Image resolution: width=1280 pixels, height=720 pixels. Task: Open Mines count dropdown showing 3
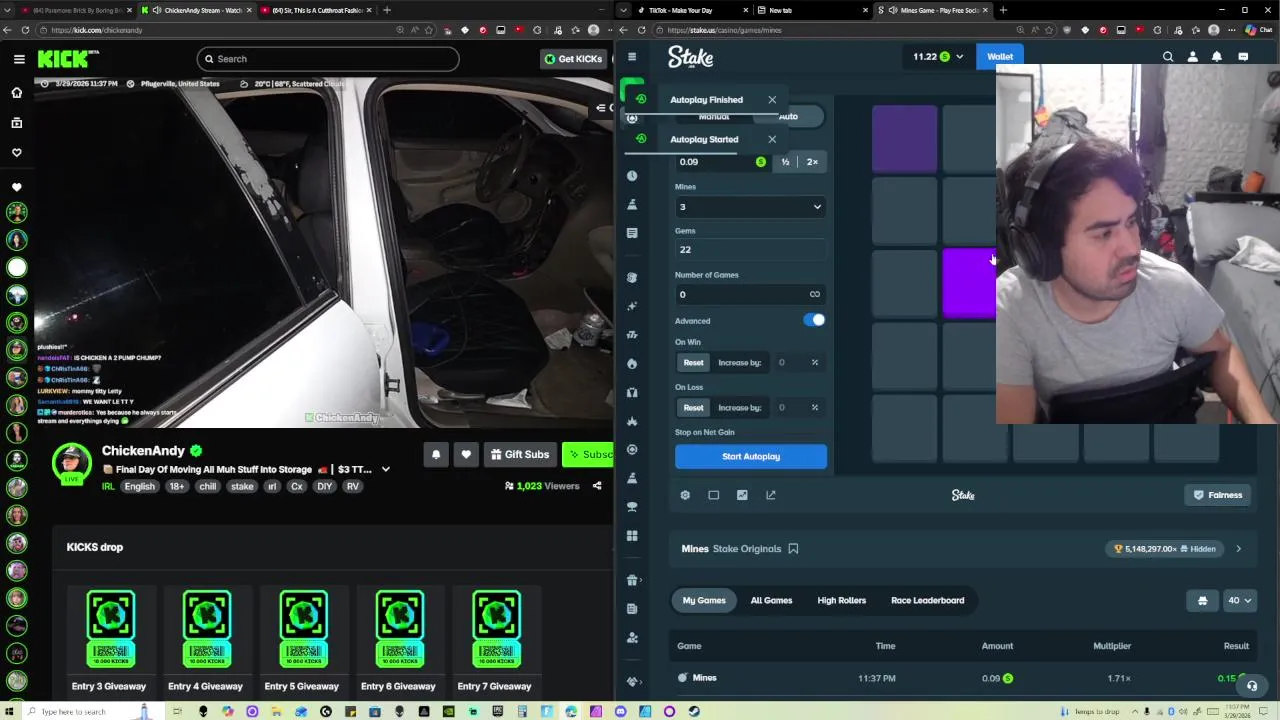point(751,207)
